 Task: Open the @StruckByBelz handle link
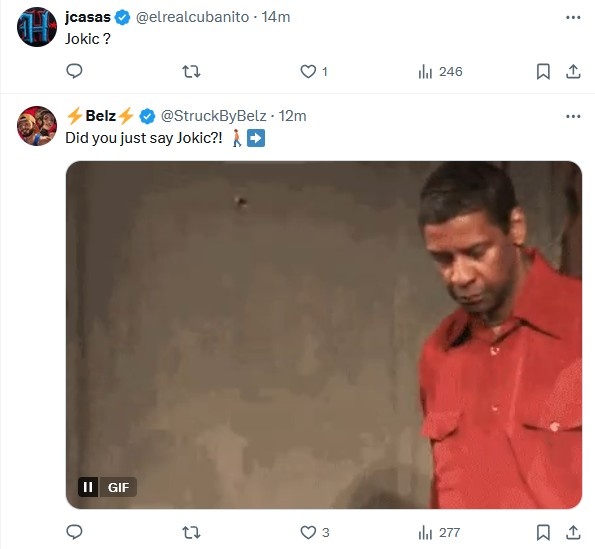(214, 116)
